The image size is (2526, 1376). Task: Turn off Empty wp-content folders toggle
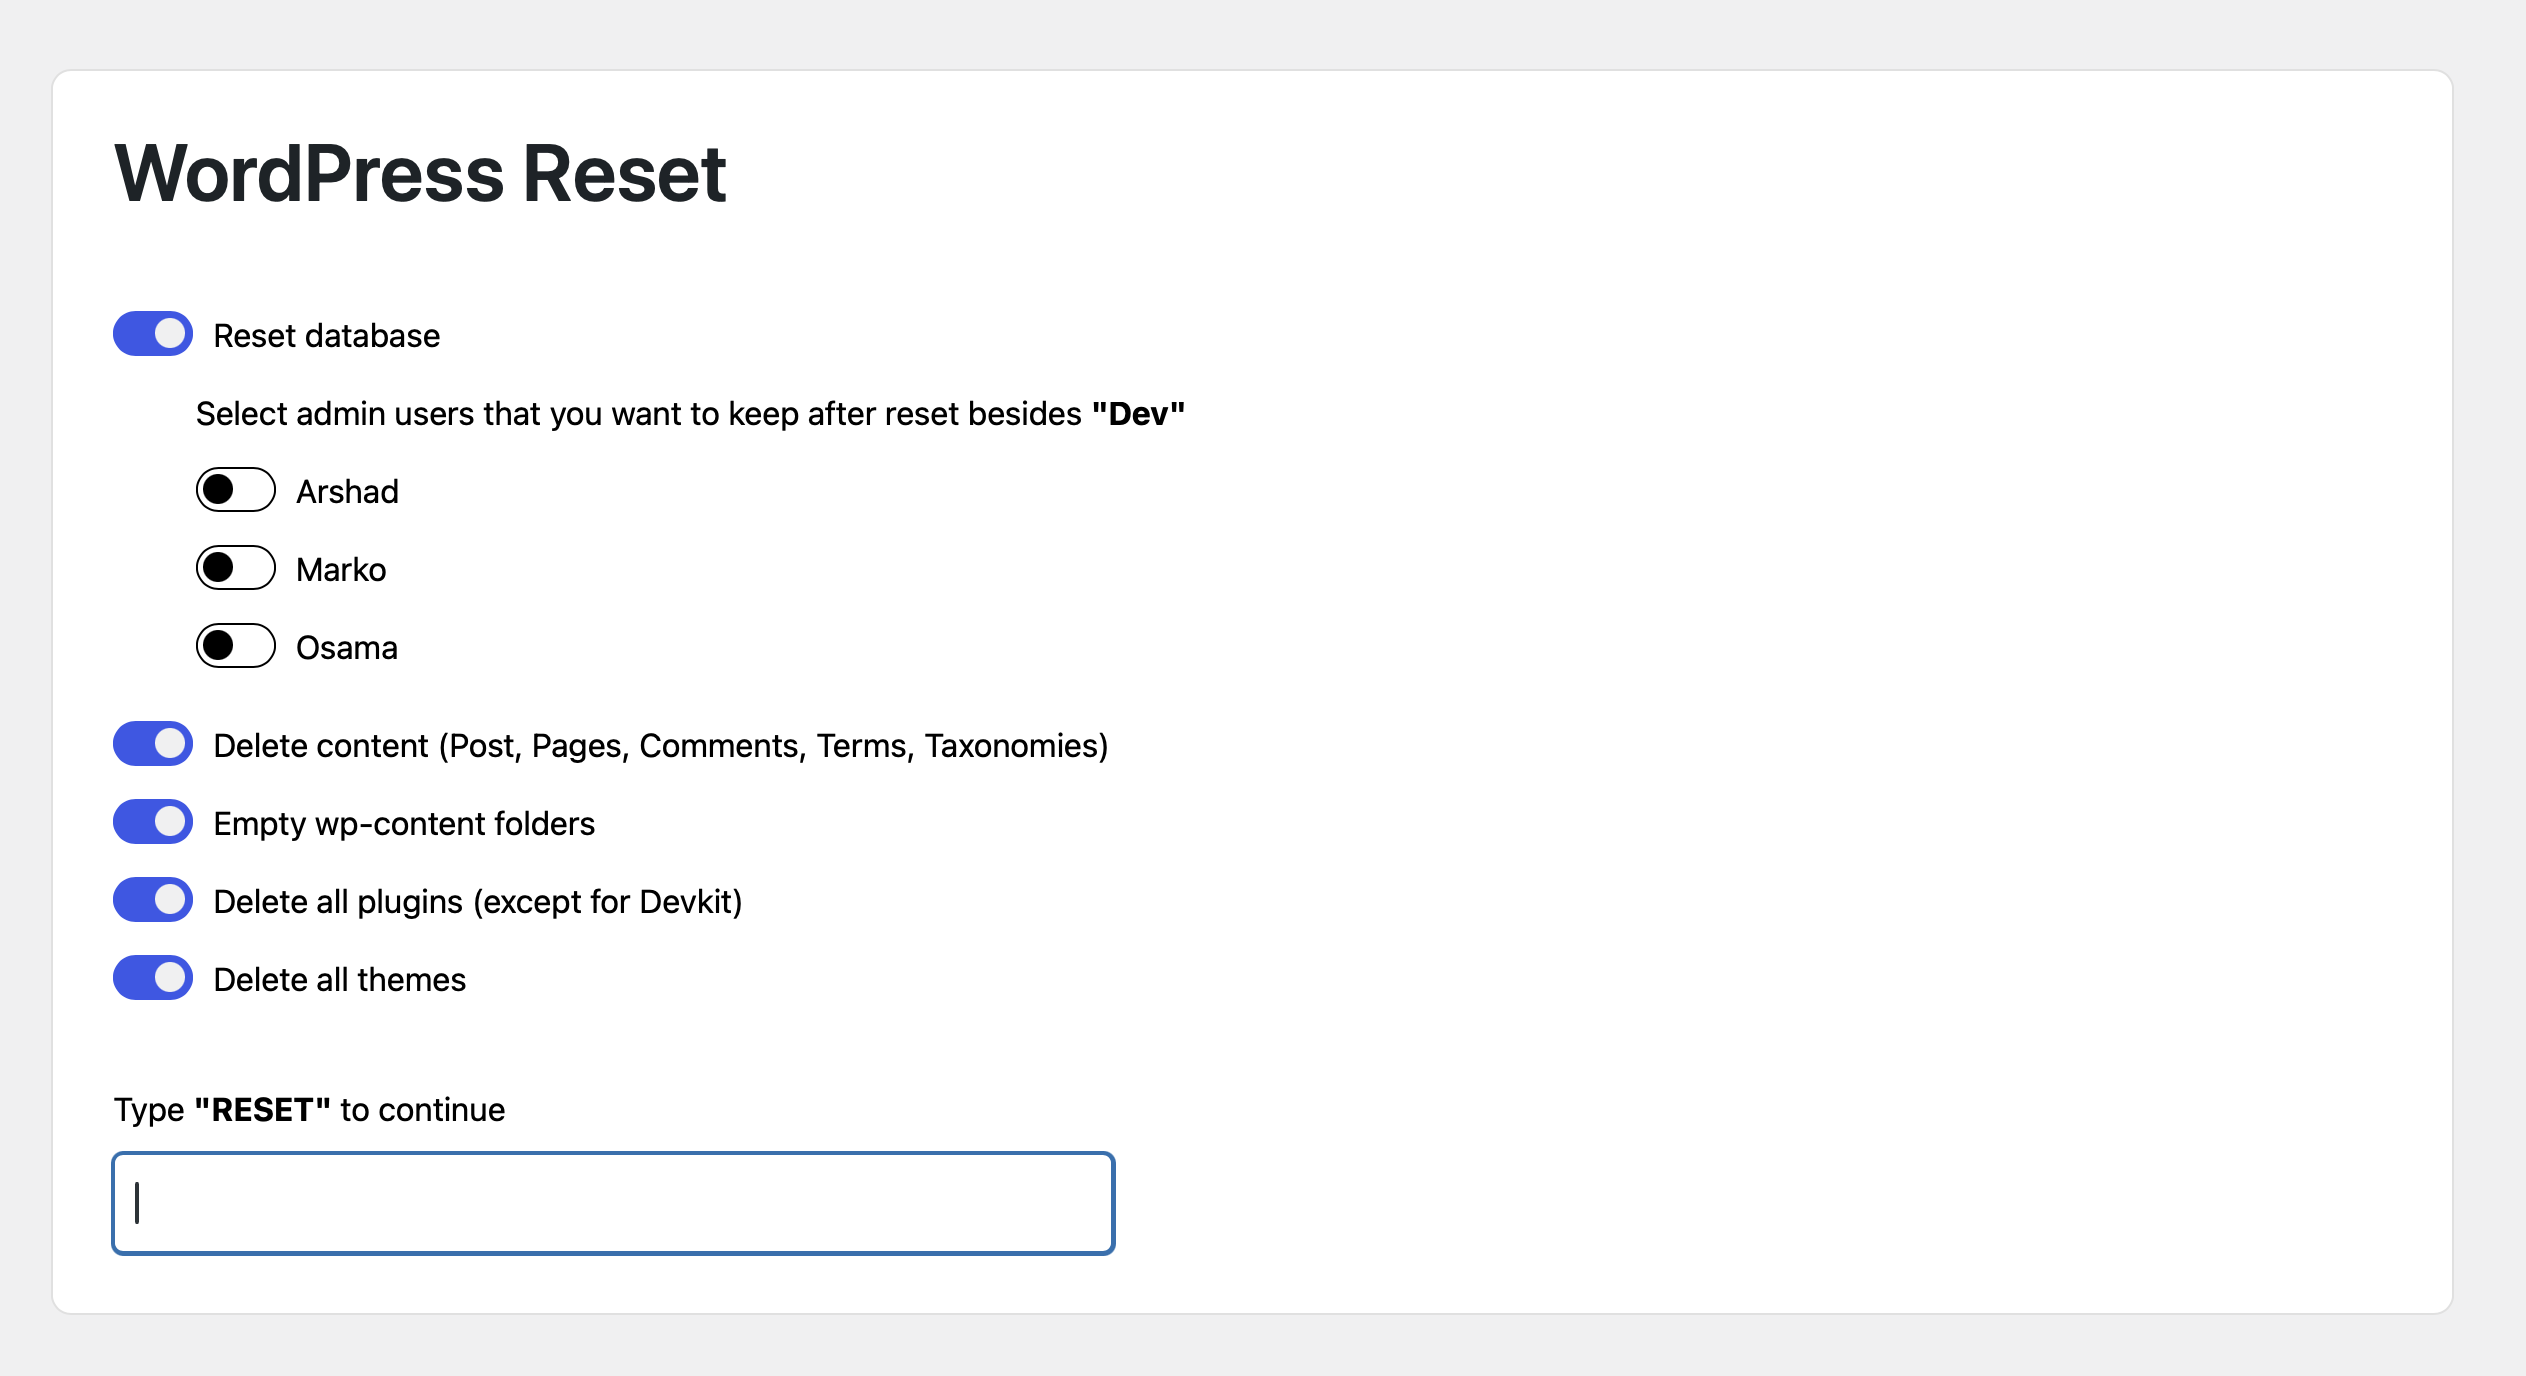coord(152,822)
